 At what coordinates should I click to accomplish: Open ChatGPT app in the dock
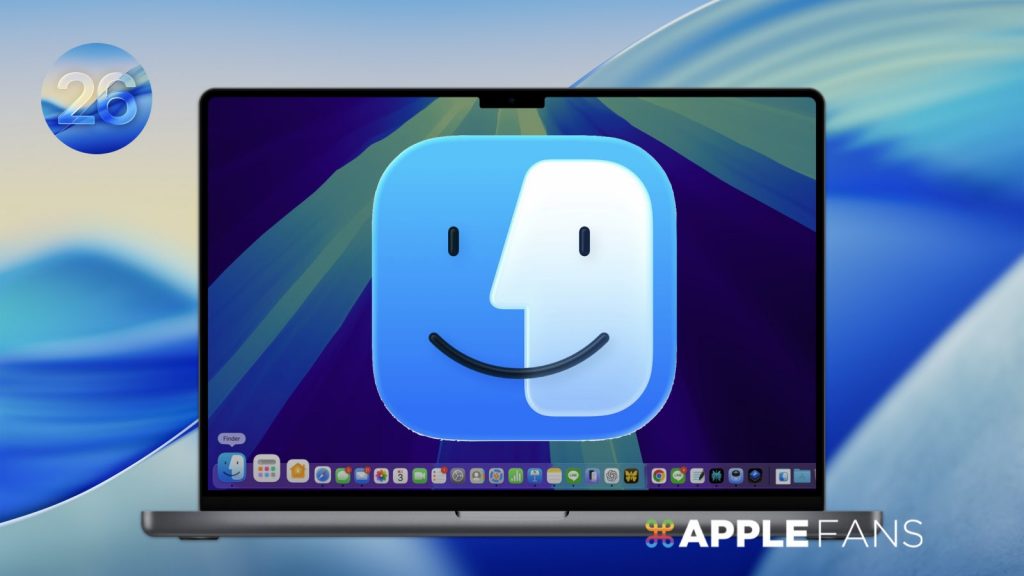click(612, 476)
